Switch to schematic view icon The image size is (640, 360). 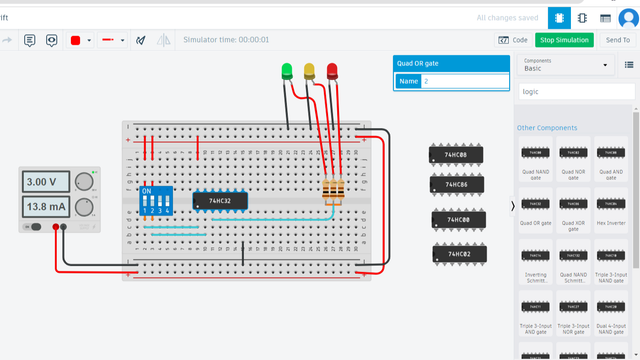click(582, 18)
